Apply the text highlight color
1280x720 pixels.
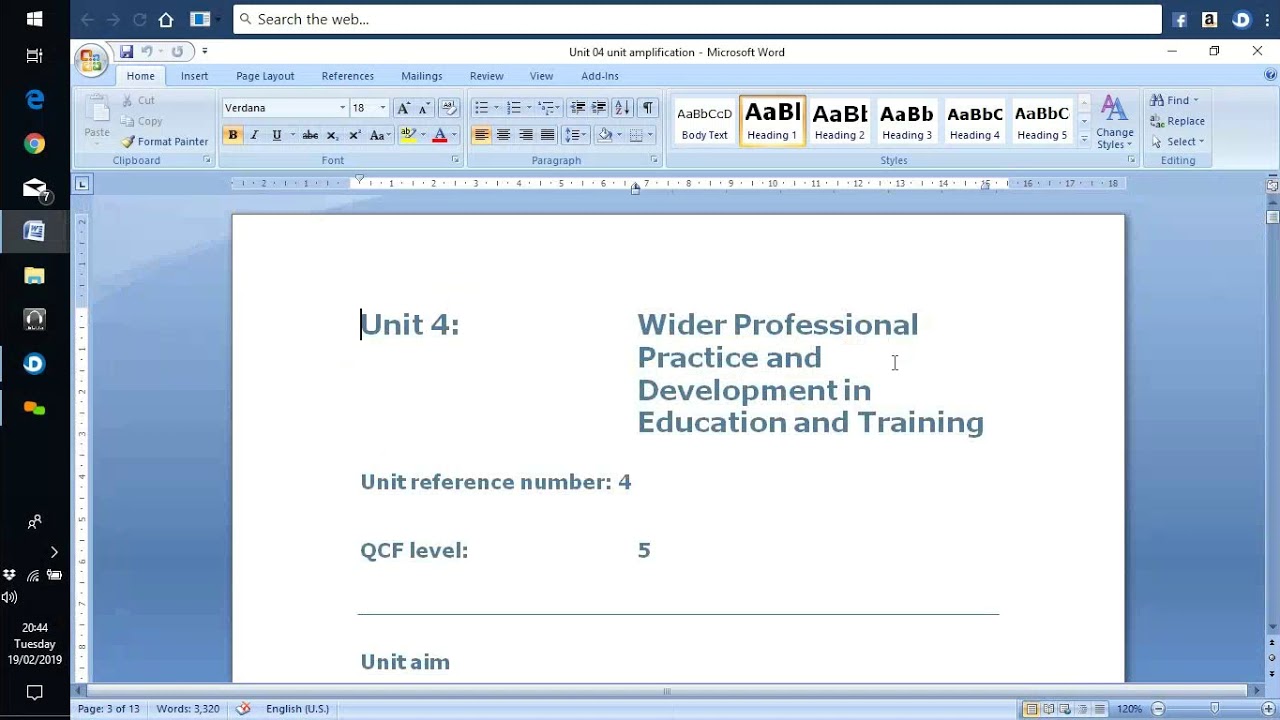click(407, 135)
